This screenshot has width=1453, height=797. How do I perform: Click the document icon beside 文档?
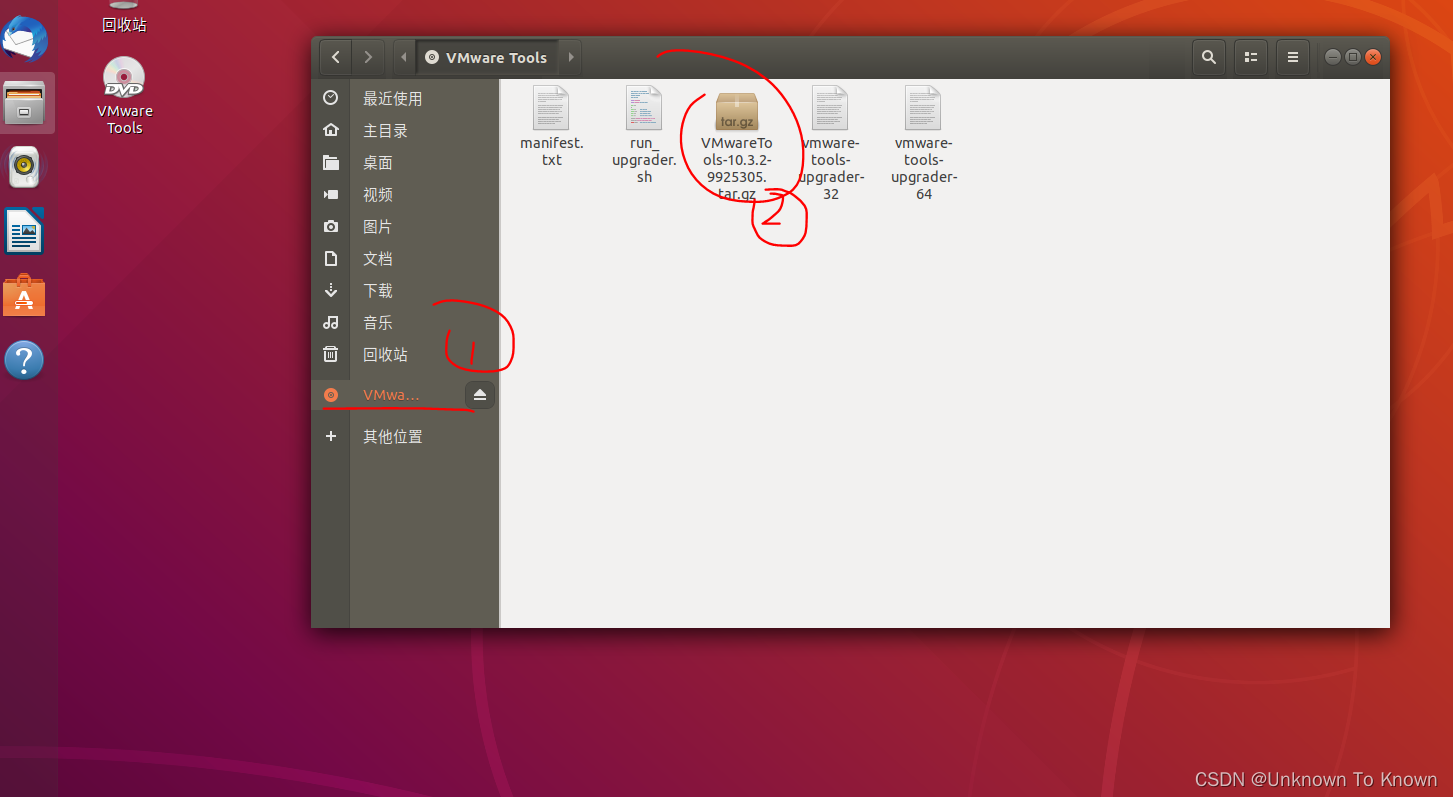(331, 258)
